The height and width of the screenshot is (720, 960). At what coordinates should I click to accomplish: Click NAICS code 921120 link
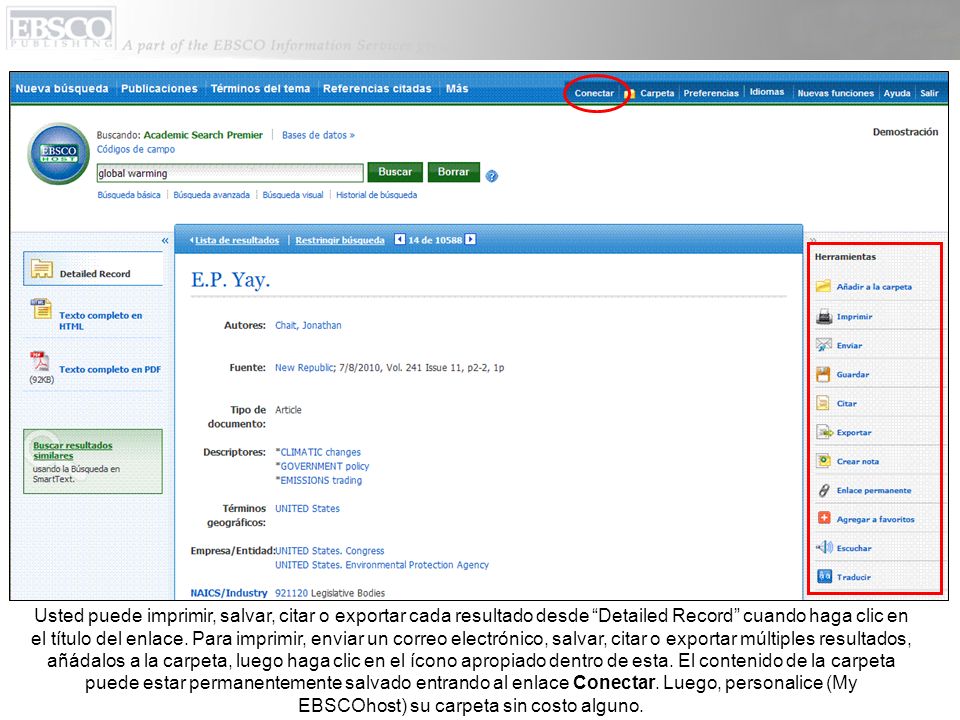tap(291, 593)
